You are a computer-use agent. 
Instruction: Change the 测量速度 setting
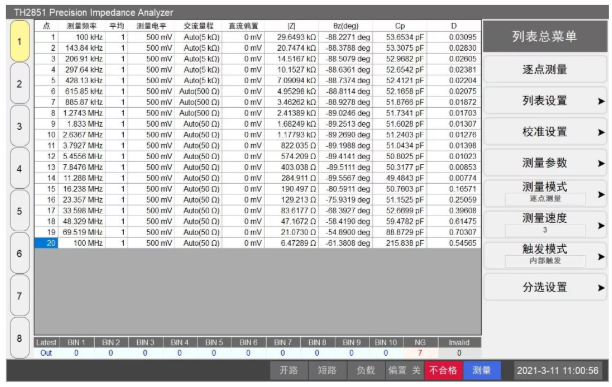545,224
